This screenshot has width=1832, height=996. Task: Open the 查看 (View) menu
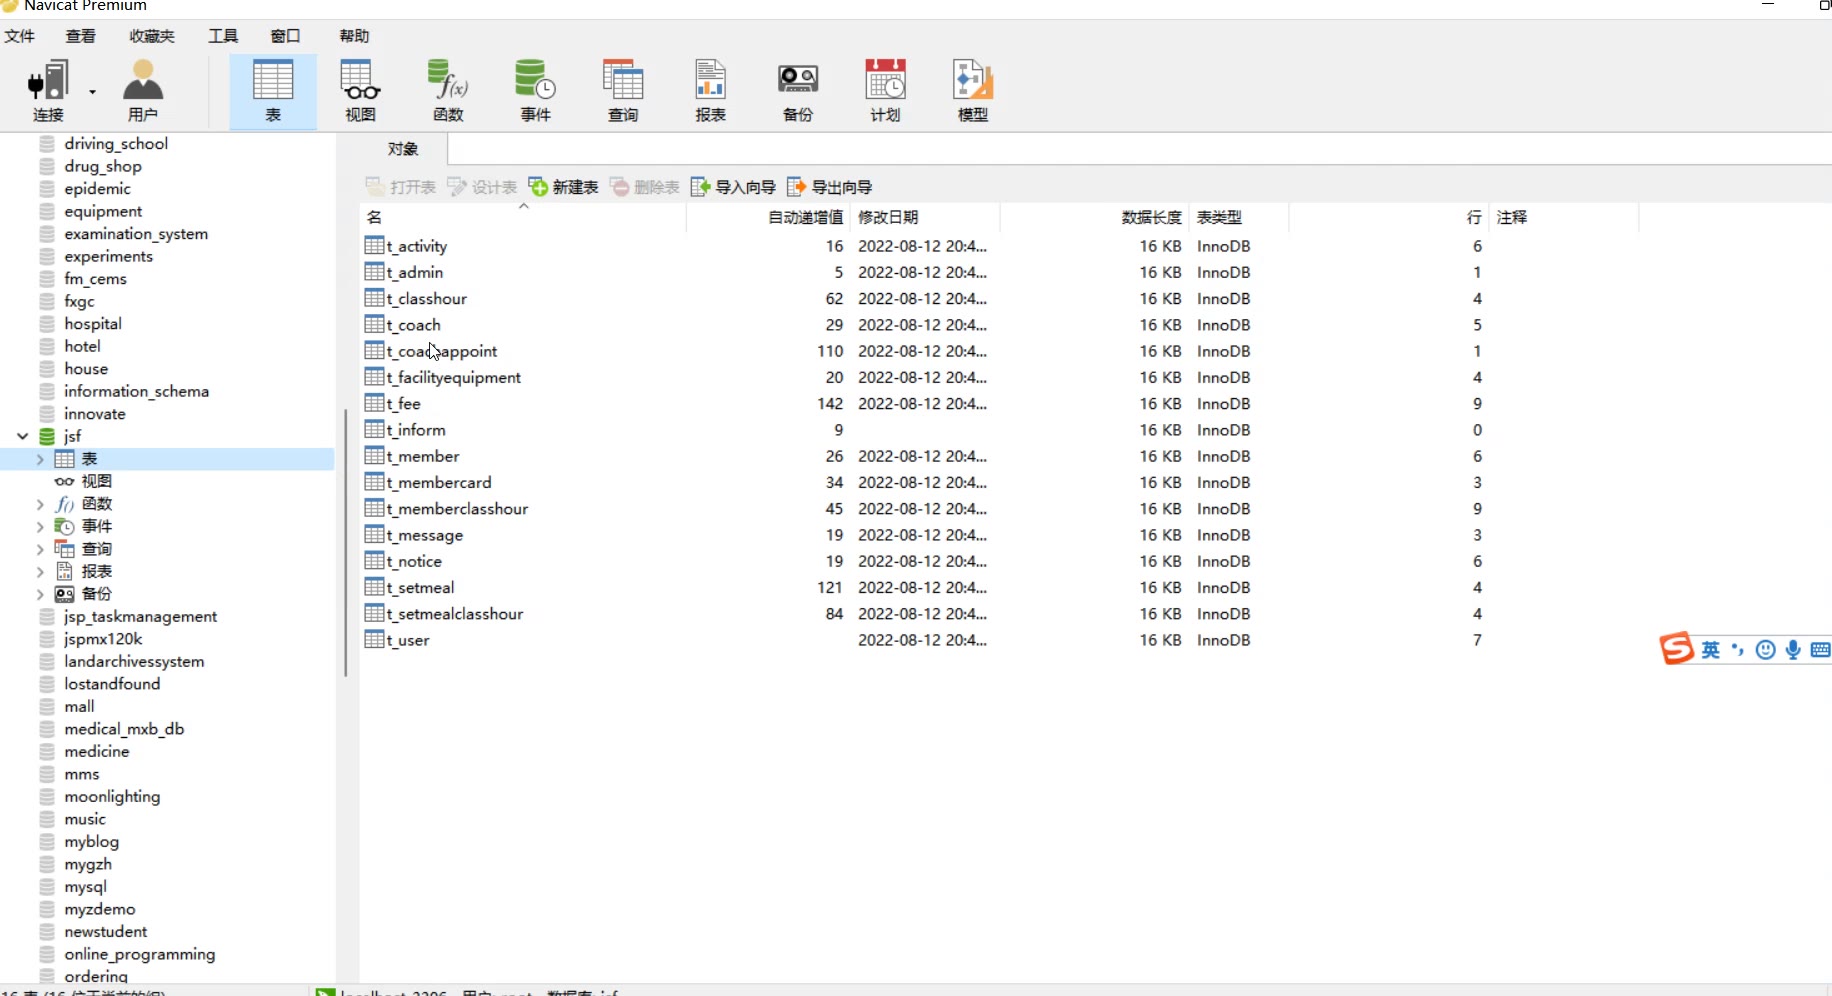point(81,36)
